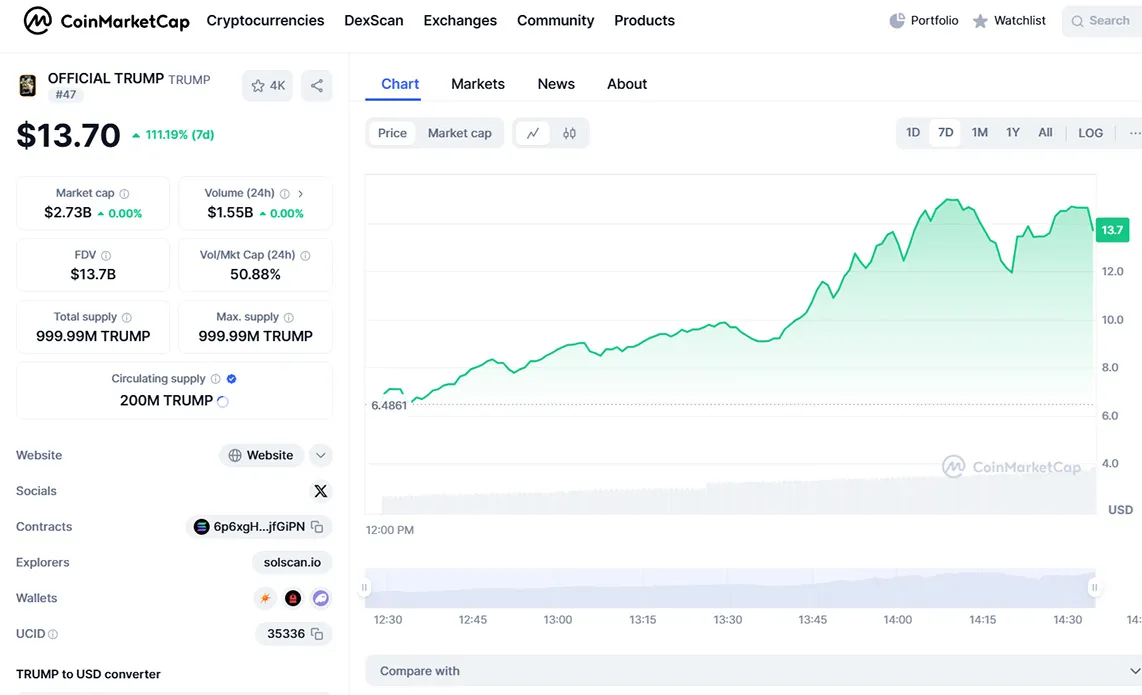Viewport: 1142px width, 695px height.
Task: Share the OFFICIAL TRUMP page
Action: 317,85
